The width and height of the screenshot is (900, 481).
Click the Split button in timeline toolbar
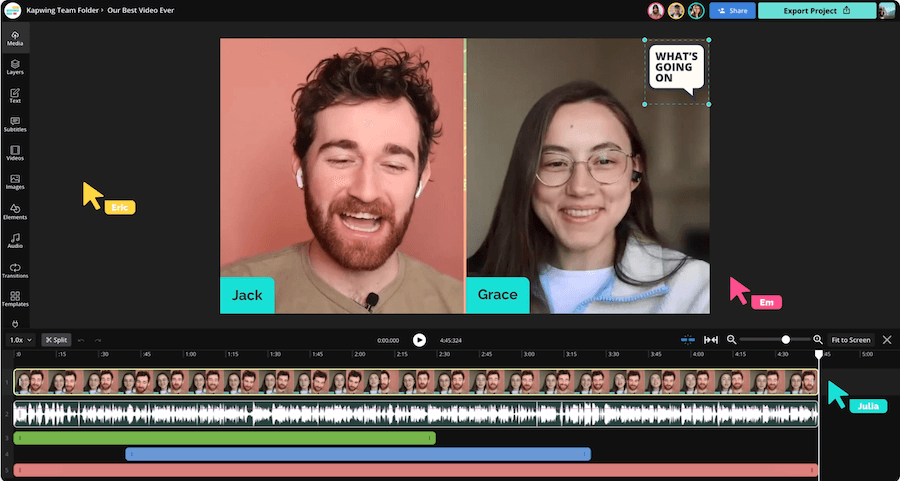(x=57, y=340)
